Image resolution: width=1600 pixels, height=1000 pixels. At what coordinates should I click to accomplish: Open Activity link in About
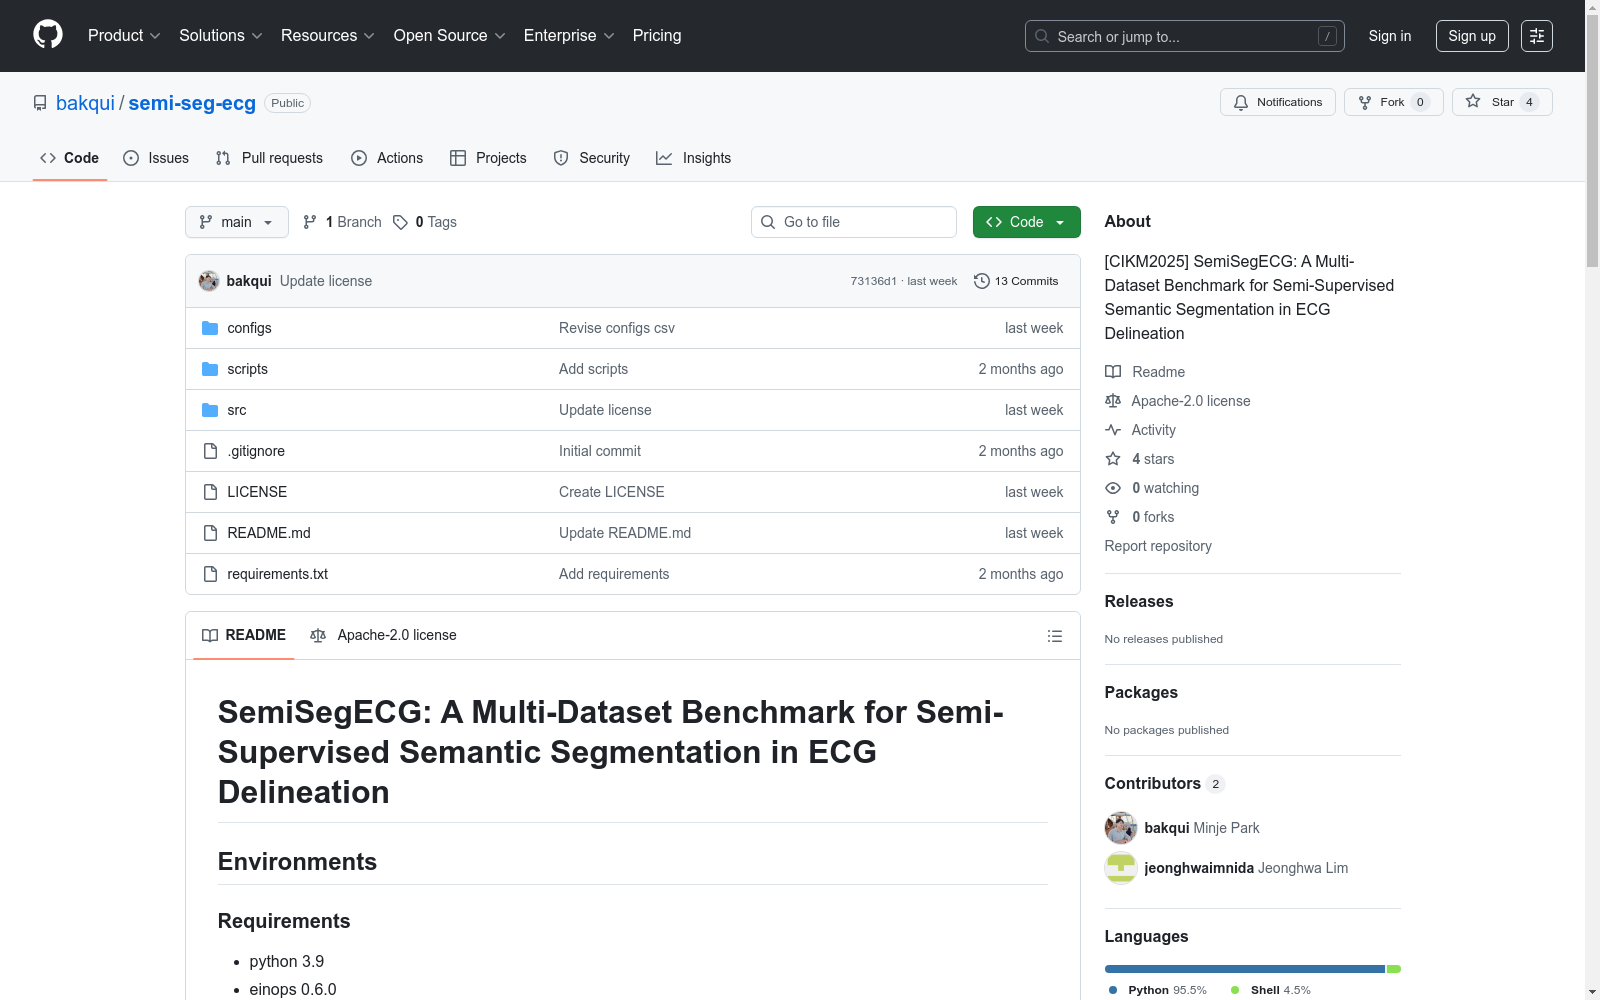[x=1141, y=430]
